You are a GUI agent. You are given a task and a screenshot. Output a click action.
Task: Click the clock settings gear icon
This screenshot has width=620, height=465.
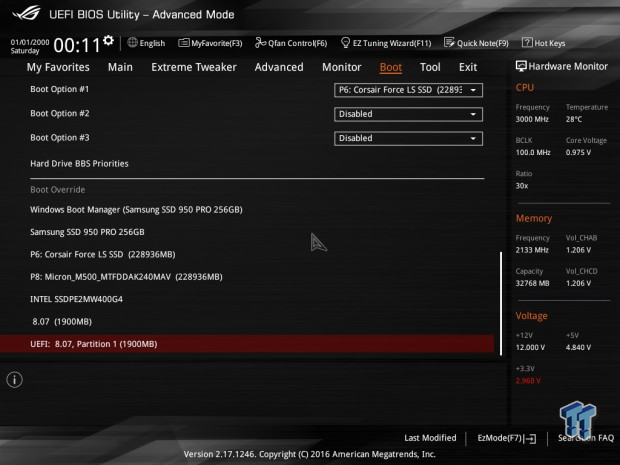(108, 40)
